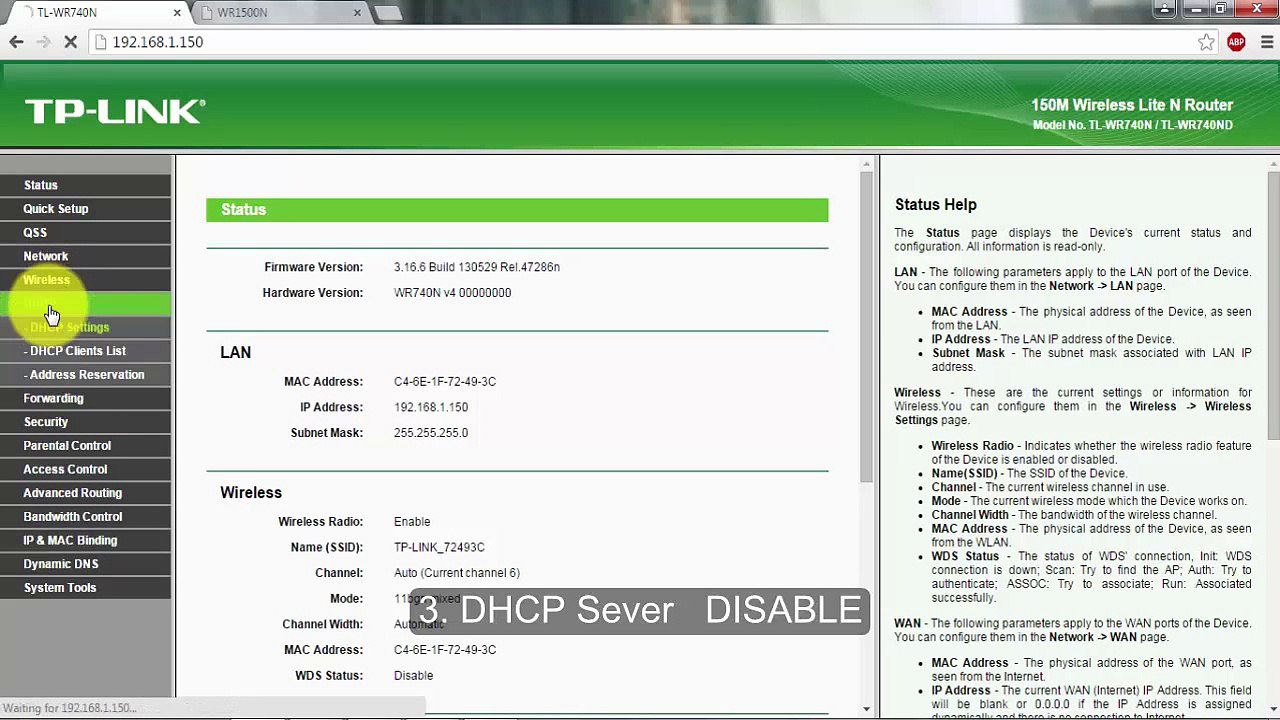The image size is (1280, 720).
Task: Click the Firmware Version label
Action: pyautogui.click(x=313, y=267)
